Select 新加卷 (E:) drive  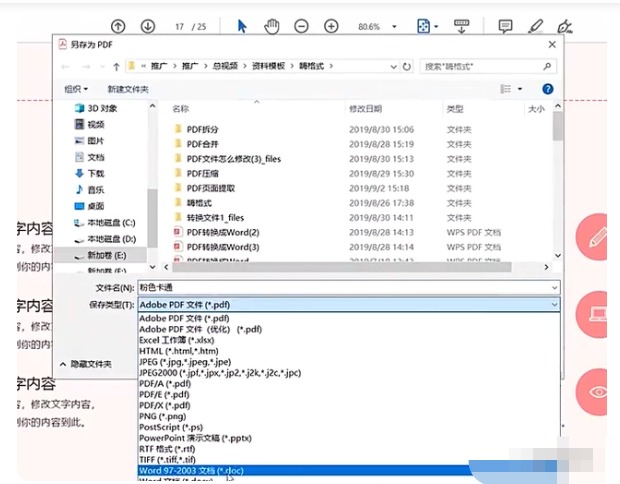pos(100,255)
